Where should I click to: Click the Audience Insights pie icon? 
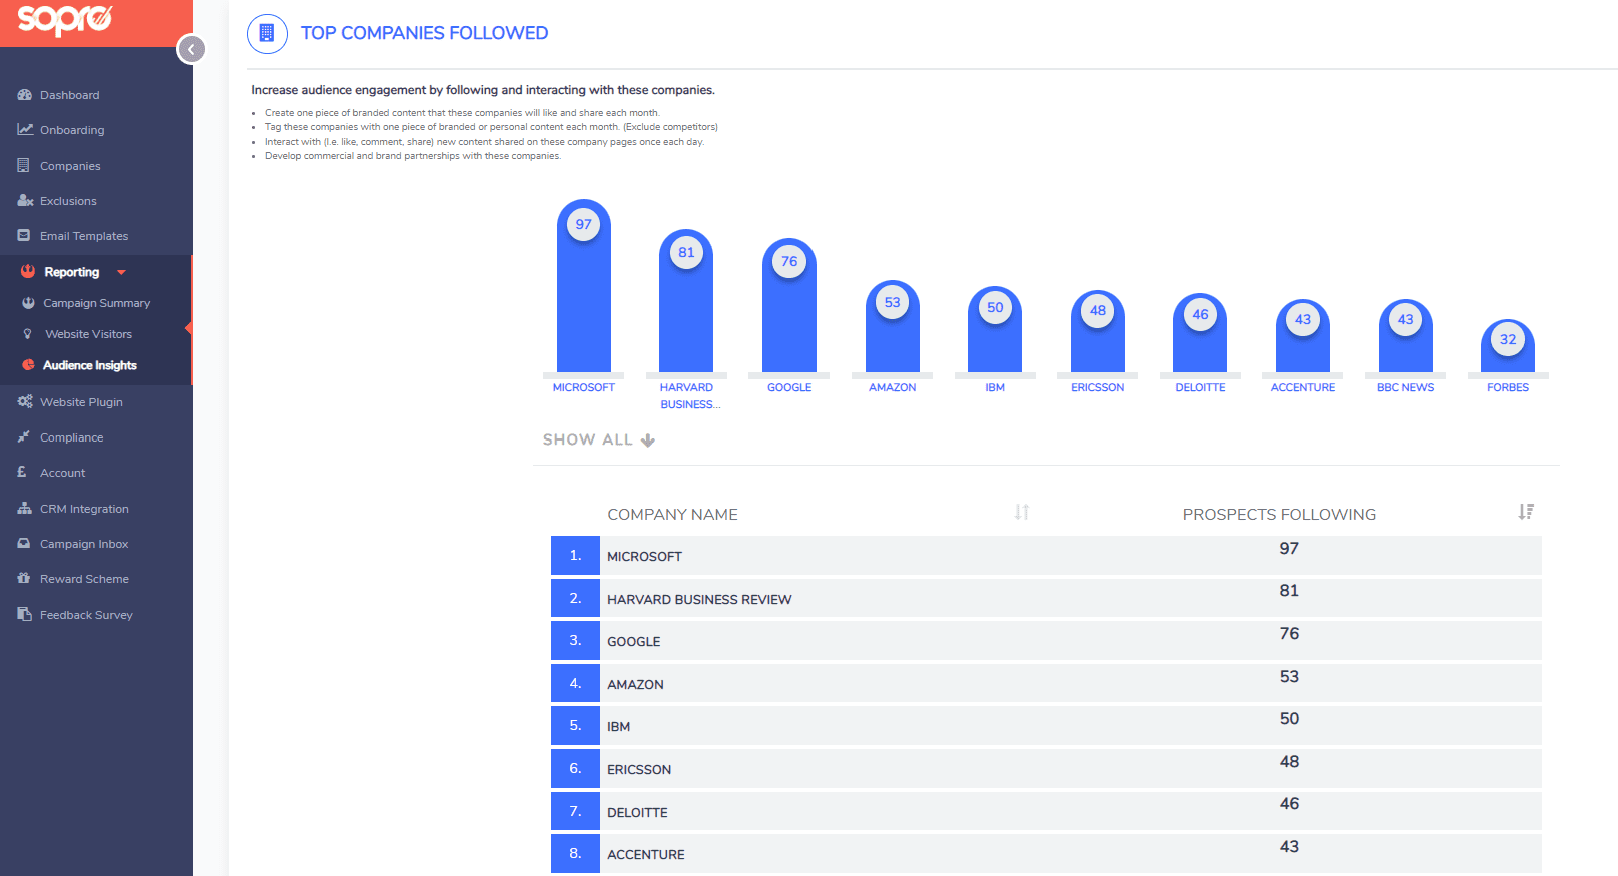pyautogui.click(x=28, y=365)
